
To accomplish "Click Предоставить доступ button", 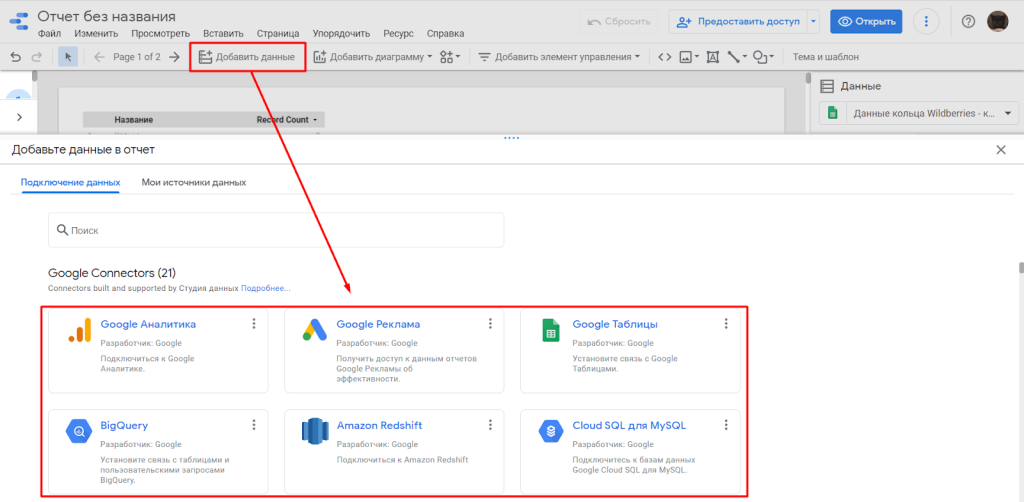I will tap(738, 22).
